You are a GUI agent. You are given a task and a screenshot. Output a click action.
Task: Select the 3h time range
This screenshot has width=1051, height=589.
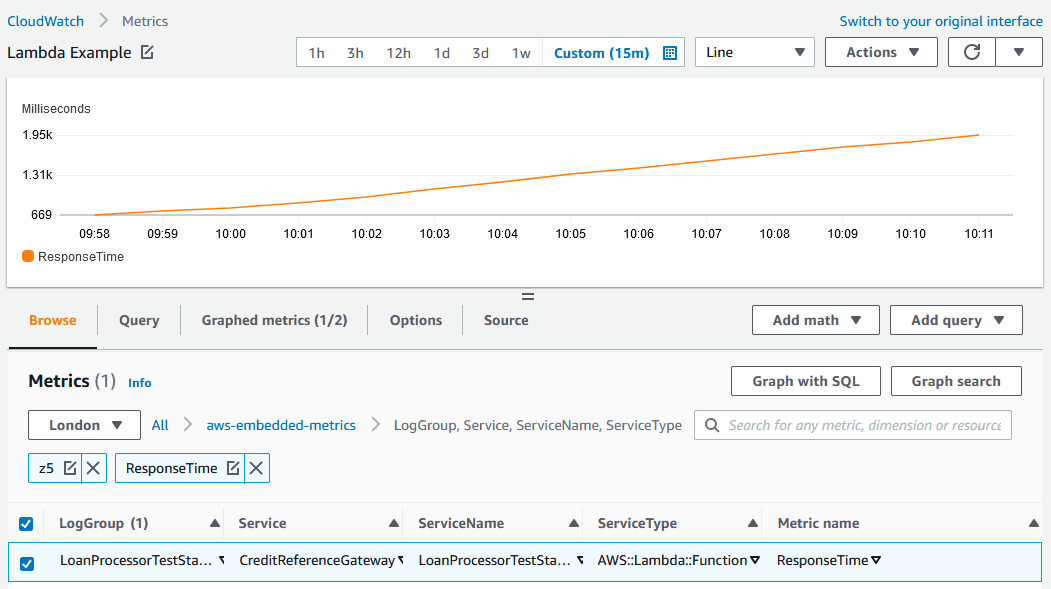click(x=355, y=53)
